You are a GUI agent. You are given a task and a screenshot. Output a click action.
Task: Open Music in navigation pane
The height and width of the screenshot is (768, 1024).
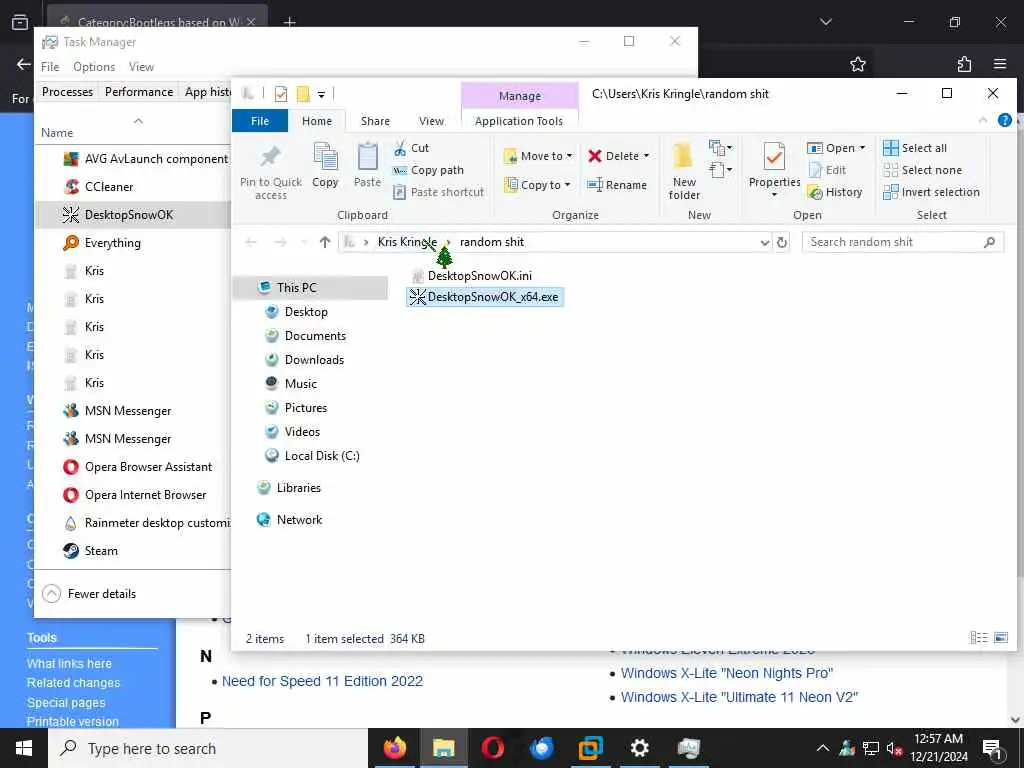300,384
